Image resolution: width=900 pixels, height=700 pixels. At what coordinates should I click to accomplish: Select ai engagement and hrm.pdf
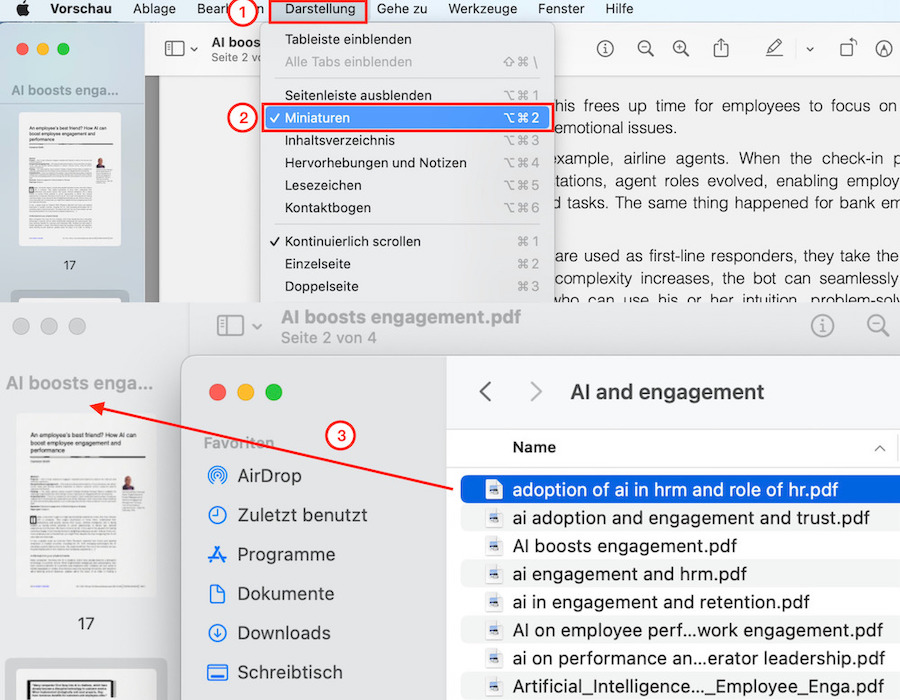[x=680, y=574]
